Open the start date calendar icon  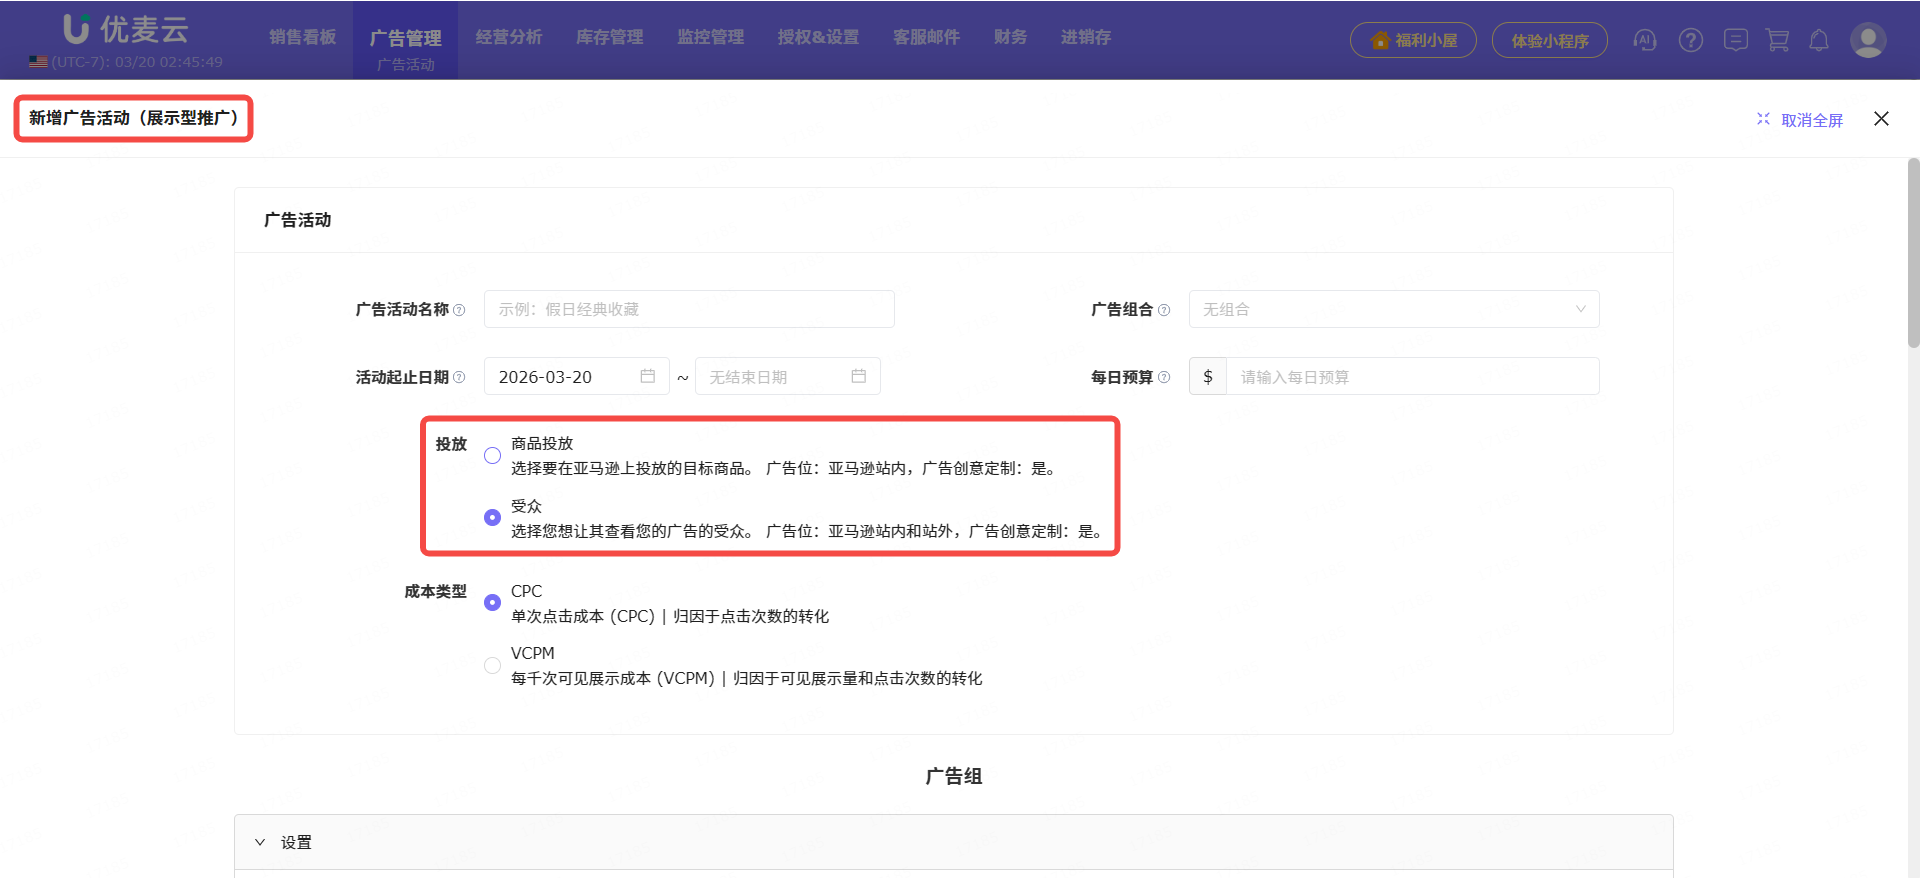pos(648,376)
